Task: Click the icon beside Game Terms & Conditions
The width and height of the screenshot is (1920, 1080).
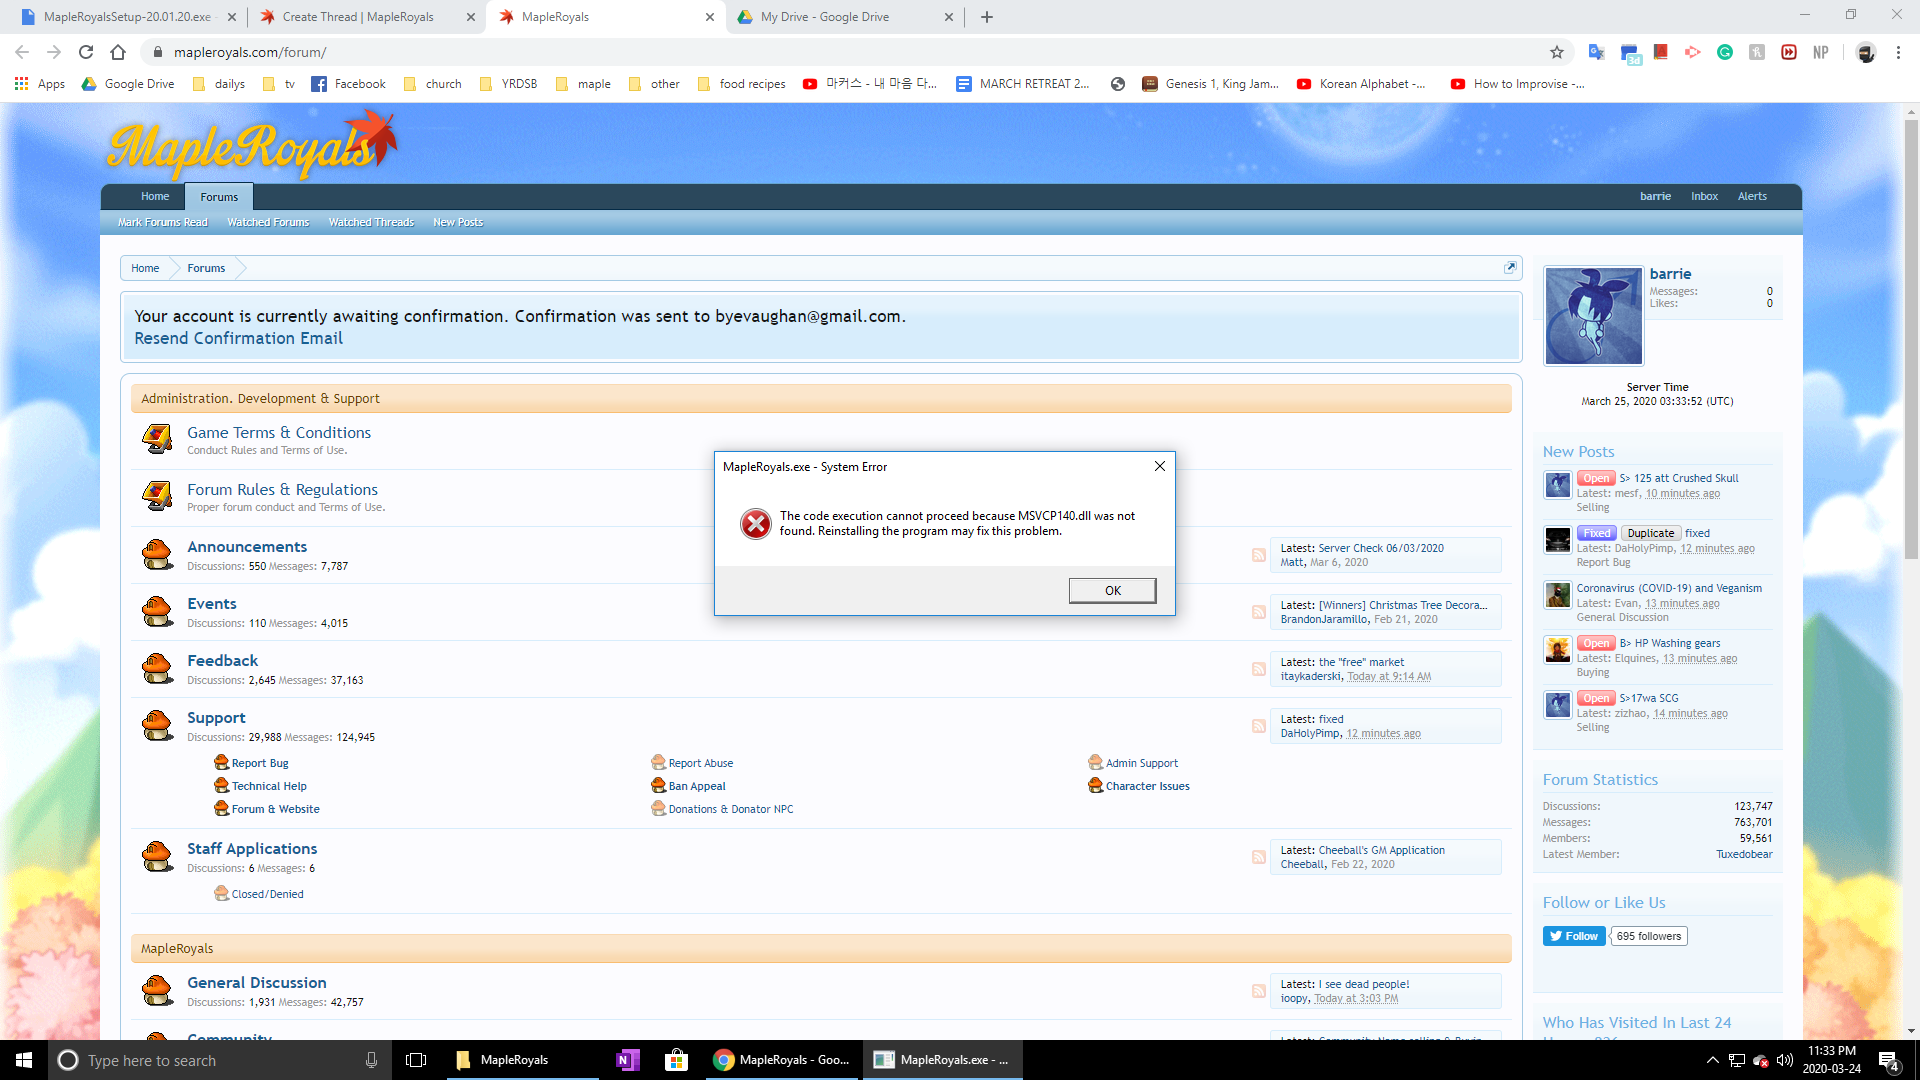Action: (x=157, y=439)
